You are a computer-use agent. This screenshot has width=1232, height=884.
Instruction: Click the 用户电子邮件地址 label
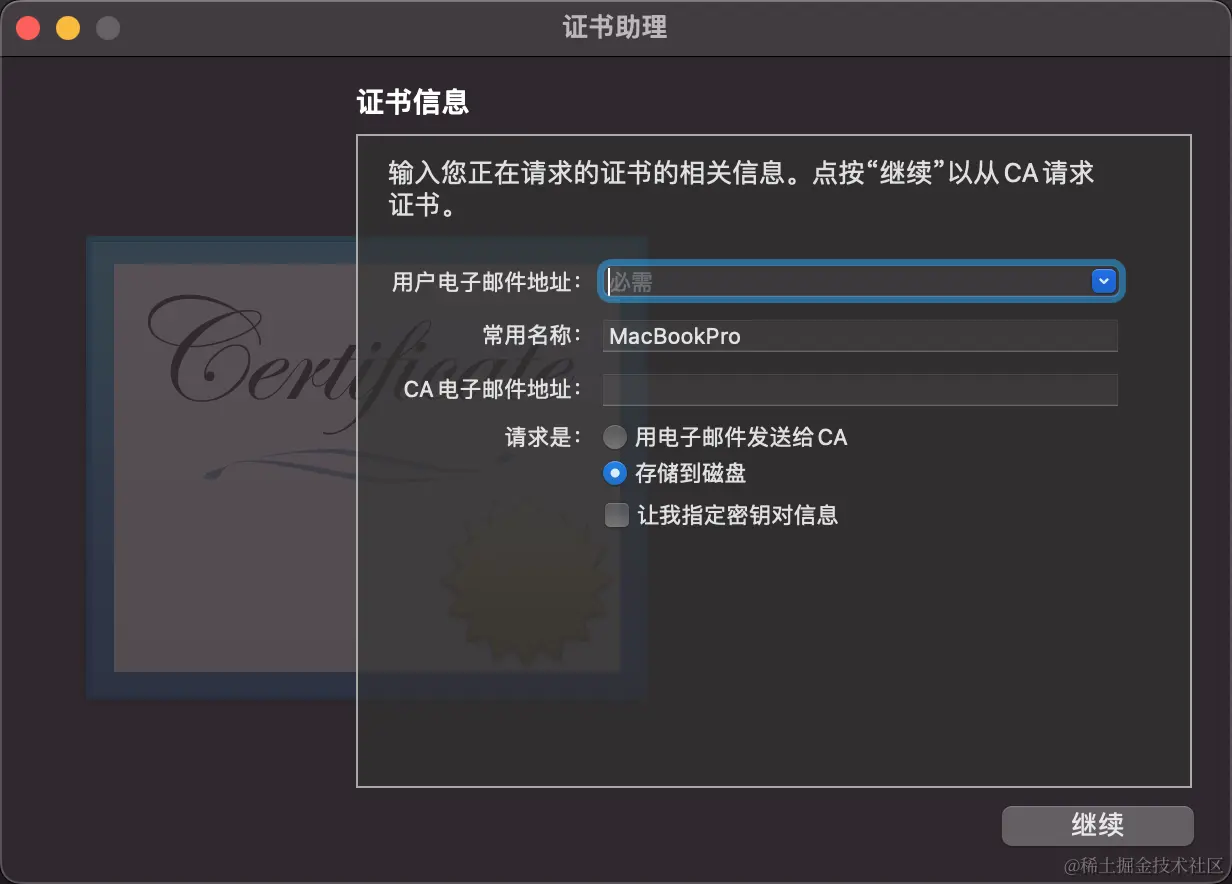(487, 283)
